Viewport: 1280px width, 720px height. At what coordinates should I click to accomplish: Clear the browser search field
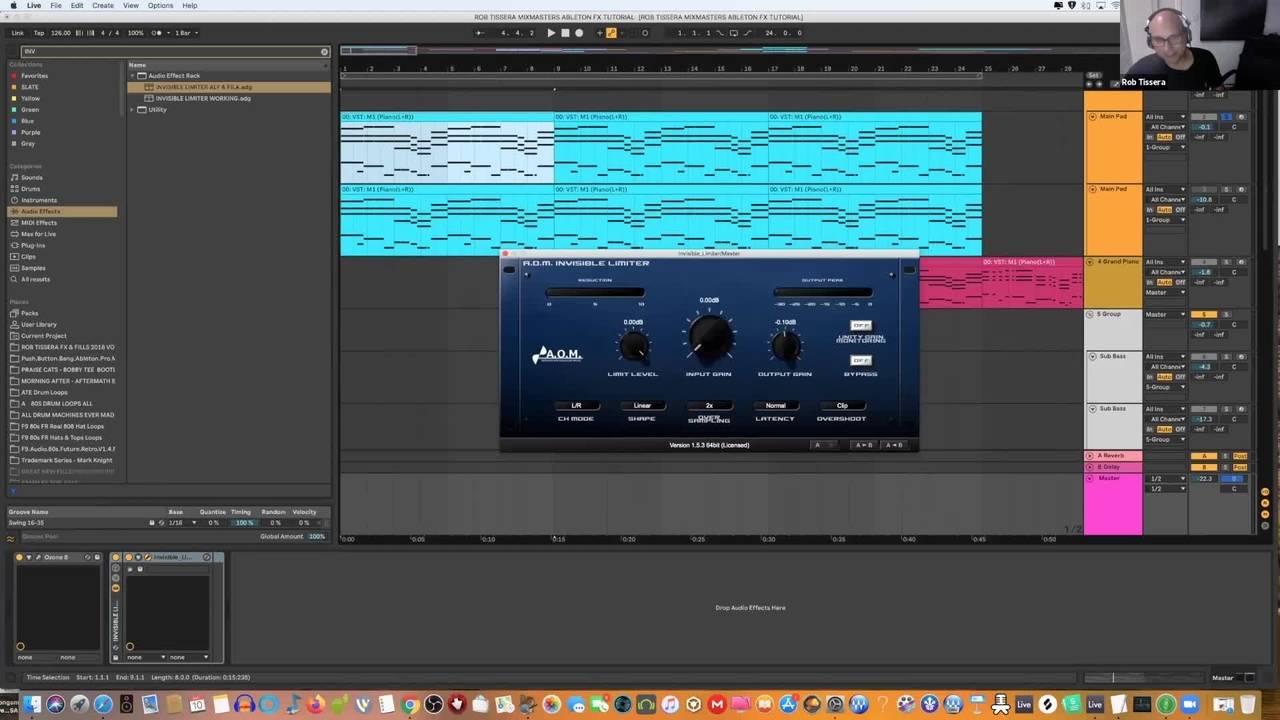(324, 52)
